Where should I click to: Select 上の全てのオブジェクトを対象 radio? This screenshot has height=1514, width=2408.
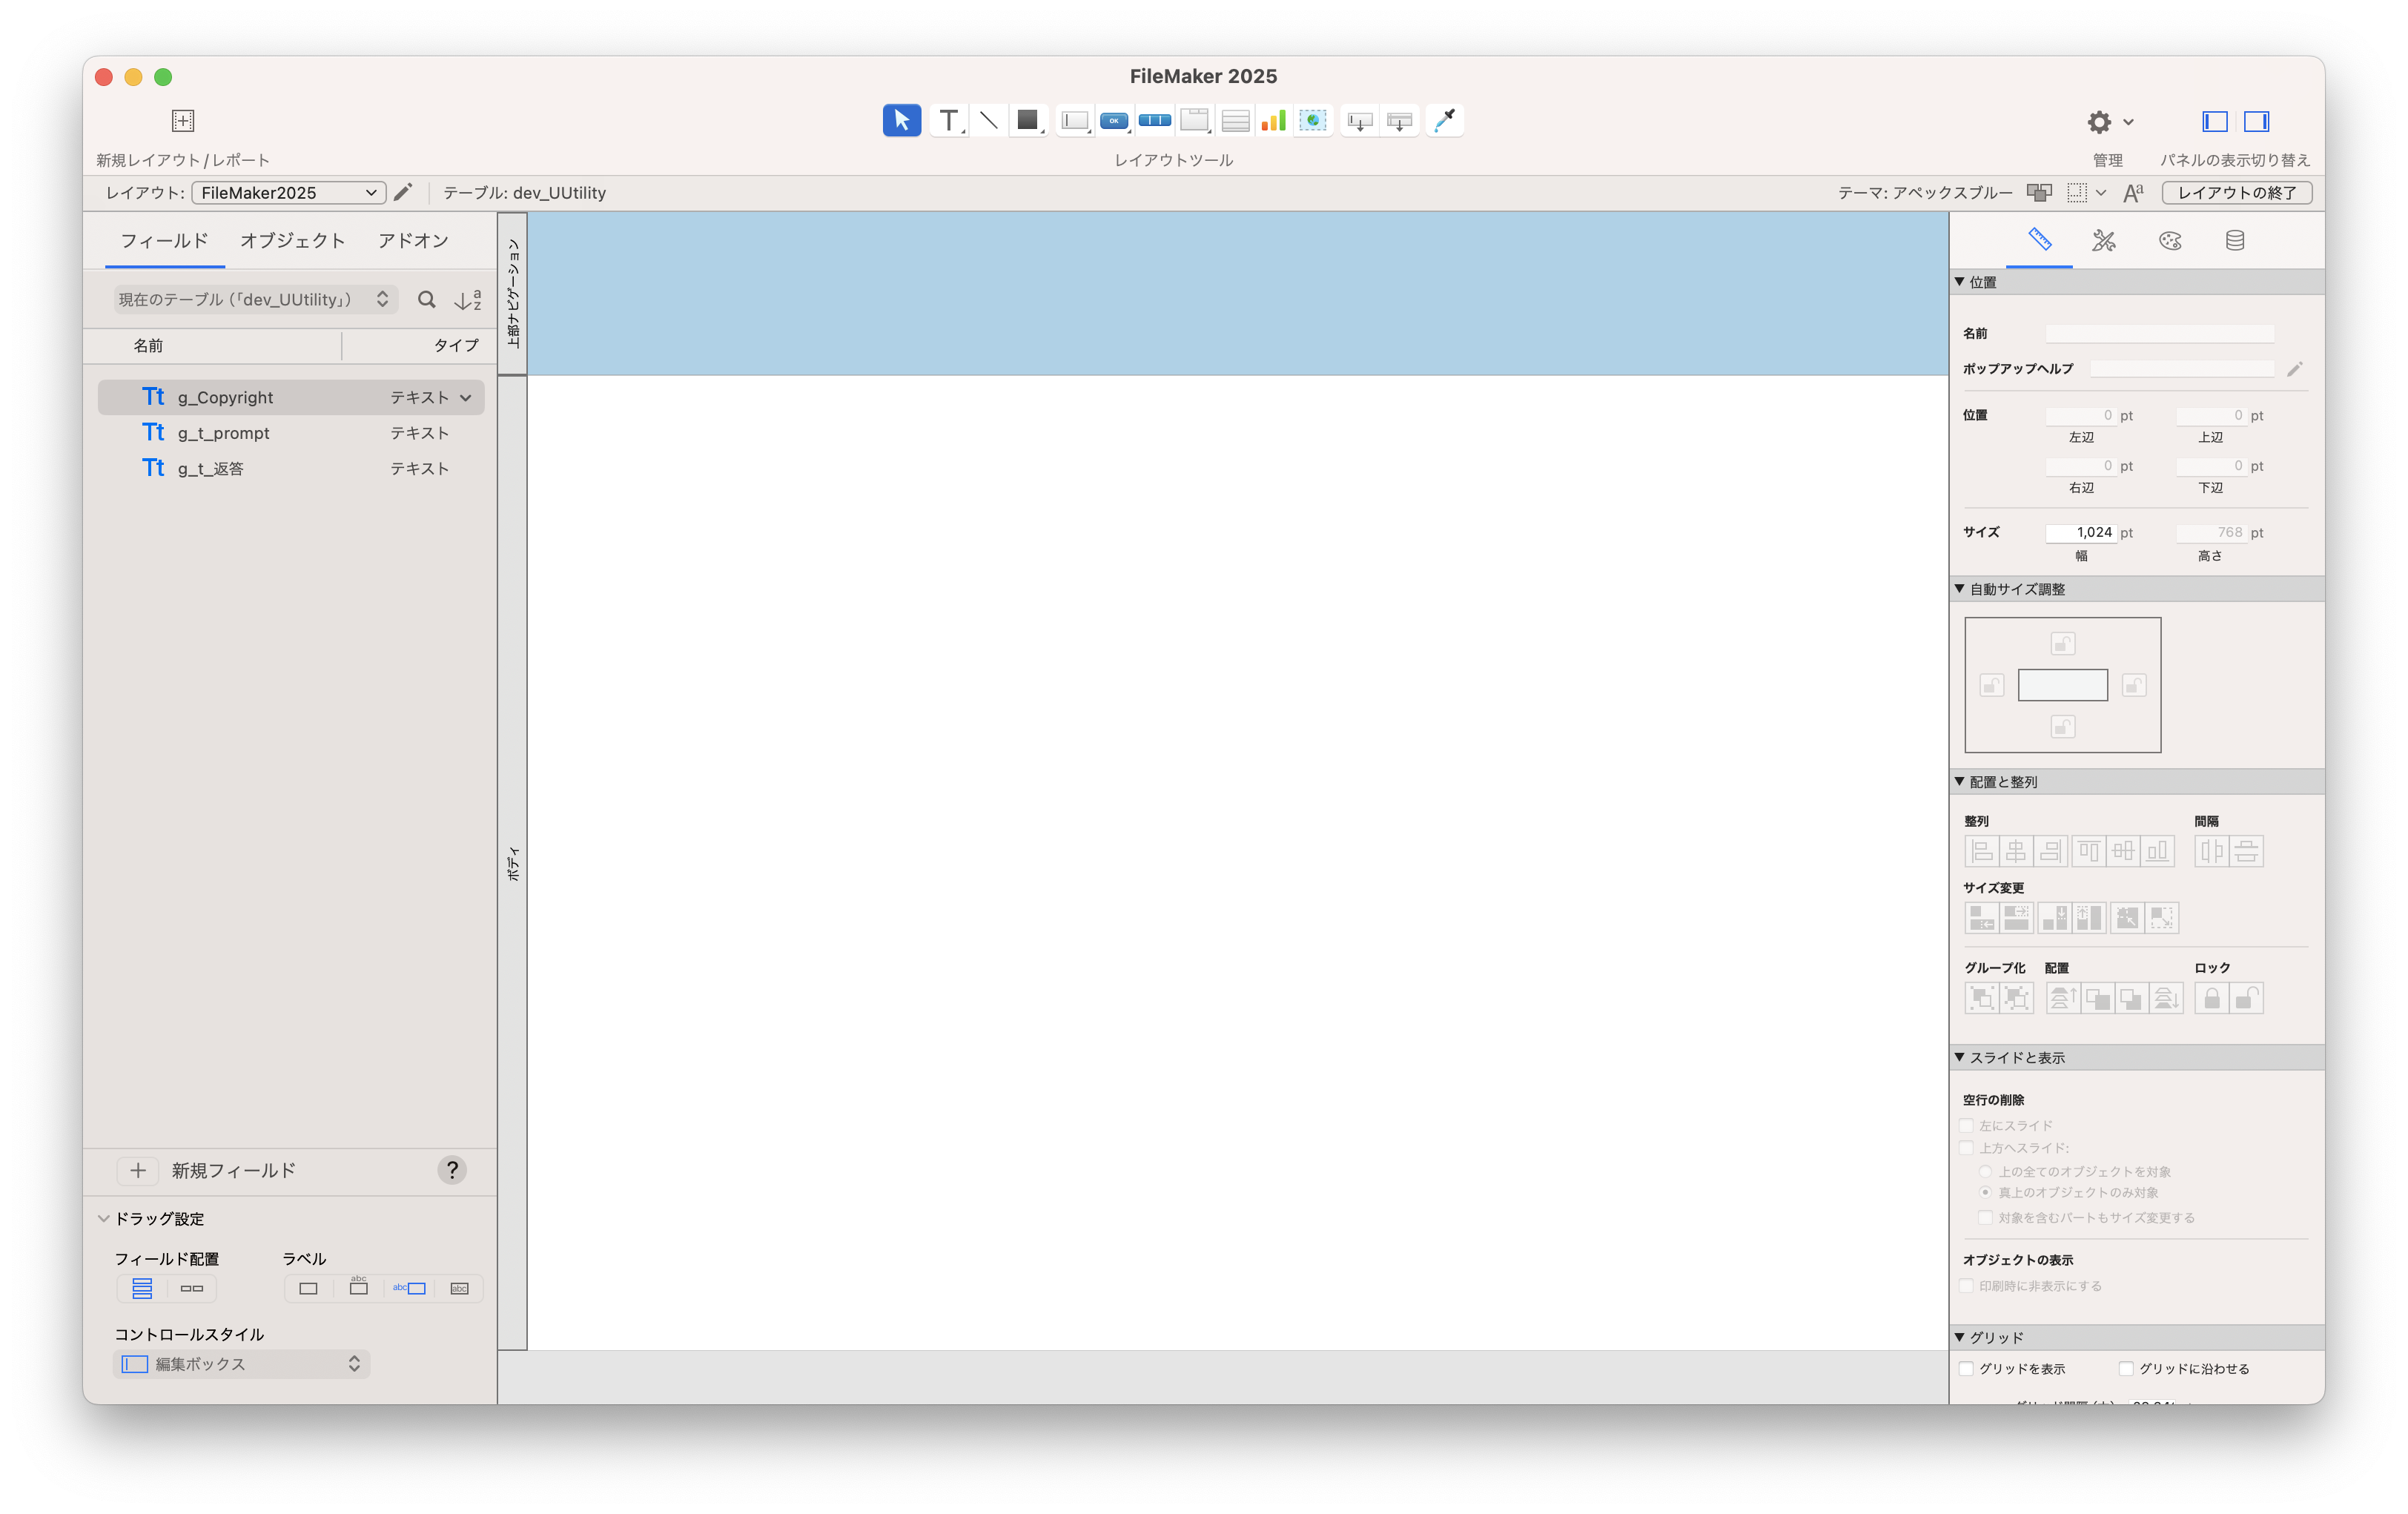click(x=1985, y=1171)
